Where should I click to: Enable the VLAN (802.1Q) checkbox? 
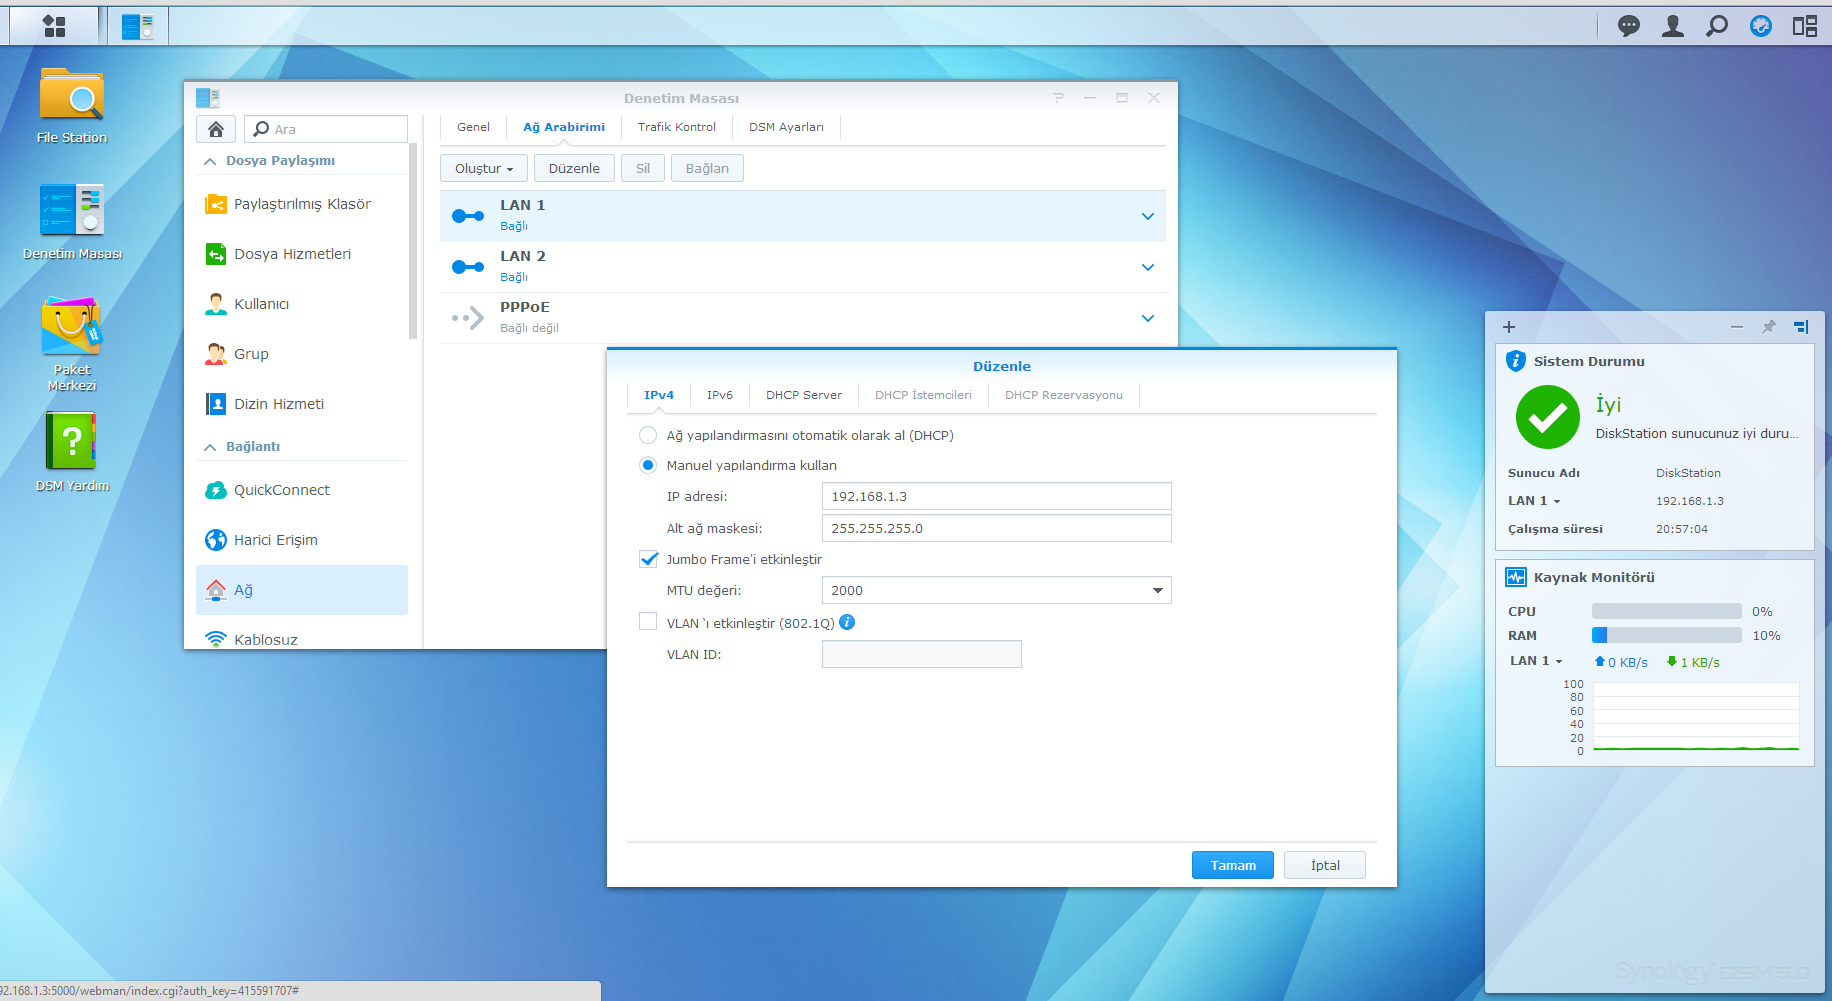[x=648, y=622]
